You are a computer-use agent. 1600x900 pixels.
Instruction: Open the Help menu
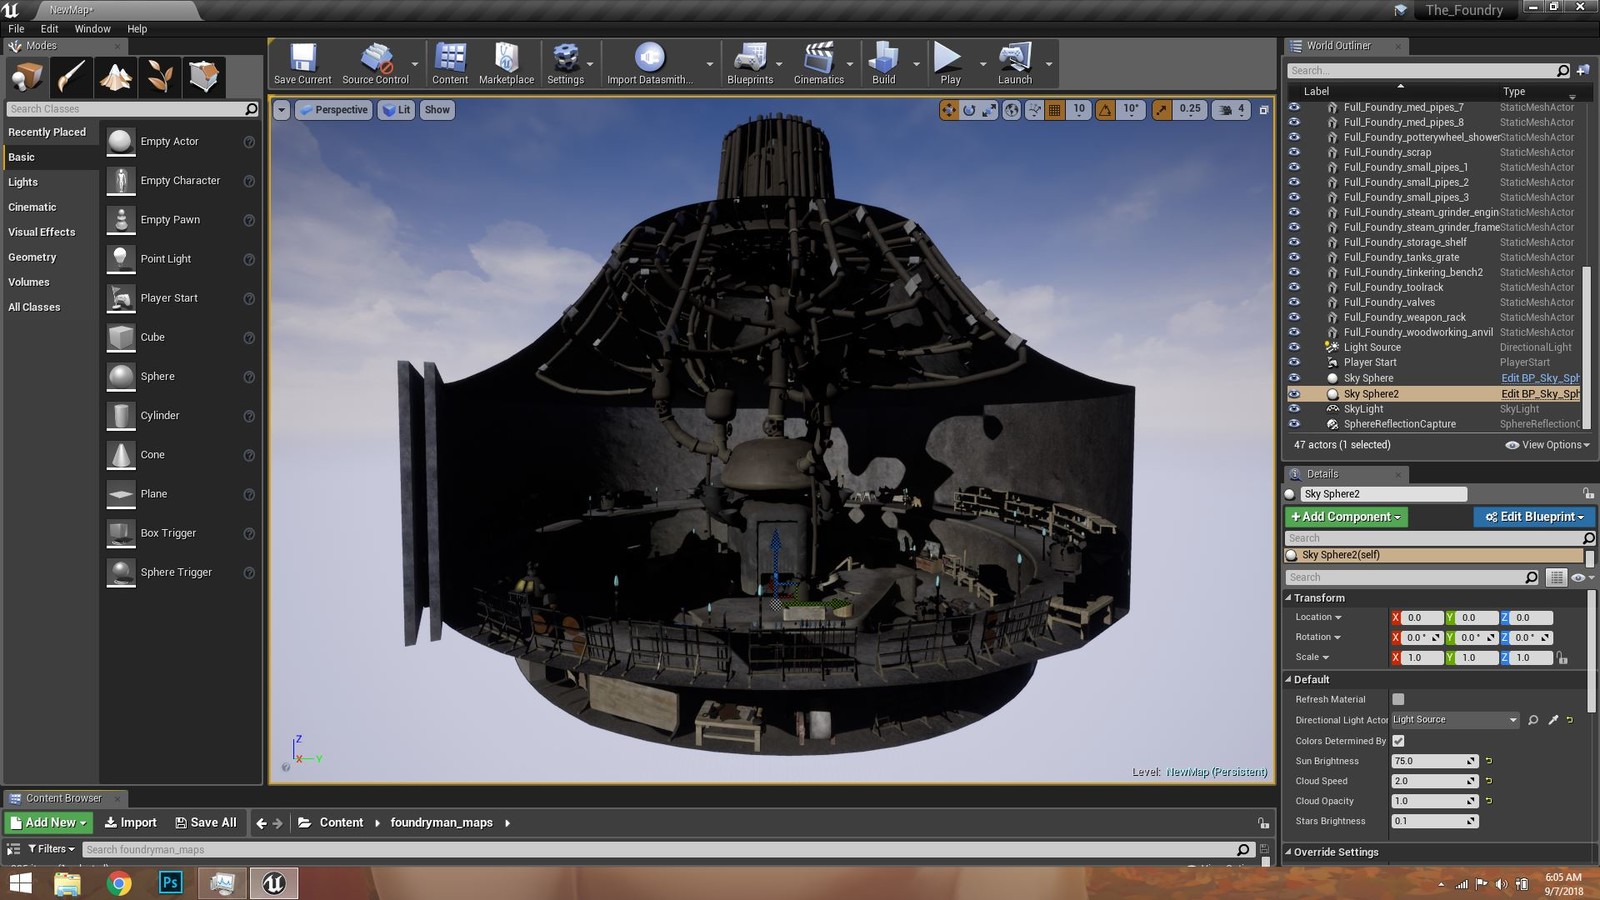tap(137, 29)
